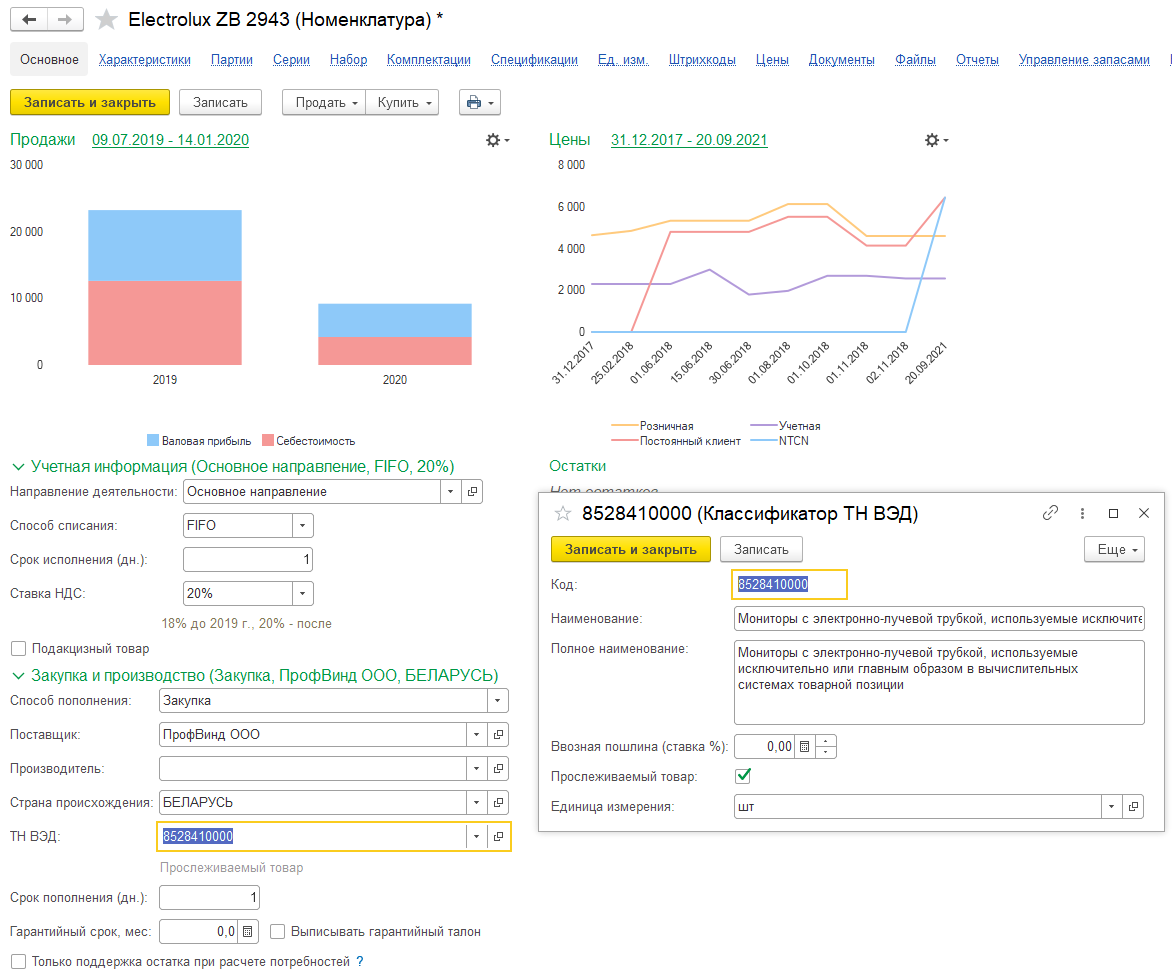Click Записать и закрыть in ТН ВЭД window
This screenshot has width=1172, height=975.
[x=631, y=550]
